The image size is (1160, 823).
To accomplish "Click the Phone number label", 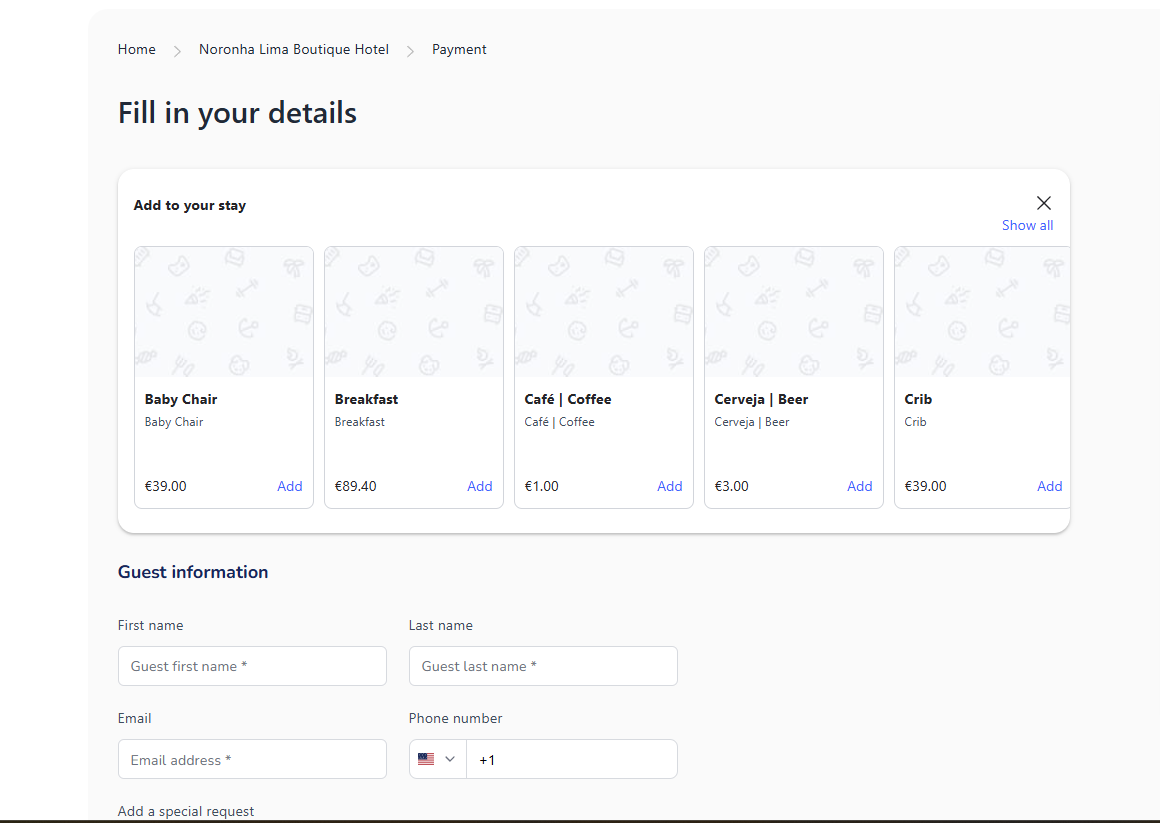I will 455,719.
